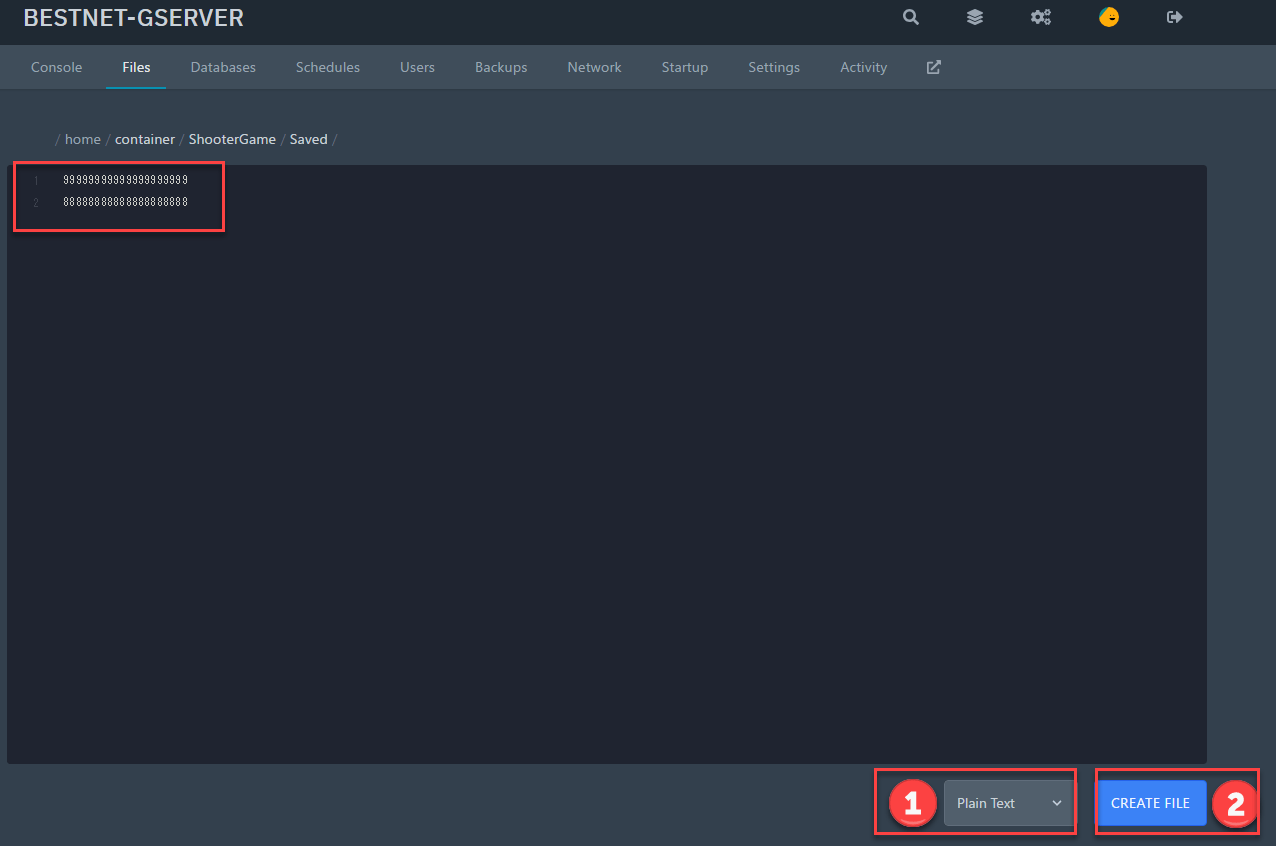
Task: Open admin settings gears icon
Action: click(x=1041, y=17)
